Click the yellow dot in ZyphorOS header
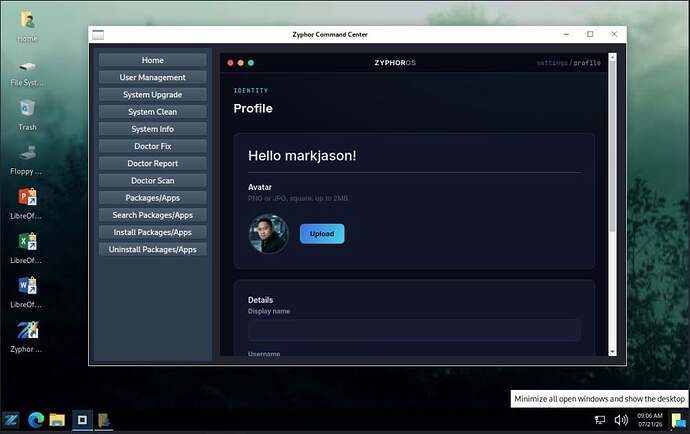Screen dimensions: 690x434 click(x=240, y=63)
